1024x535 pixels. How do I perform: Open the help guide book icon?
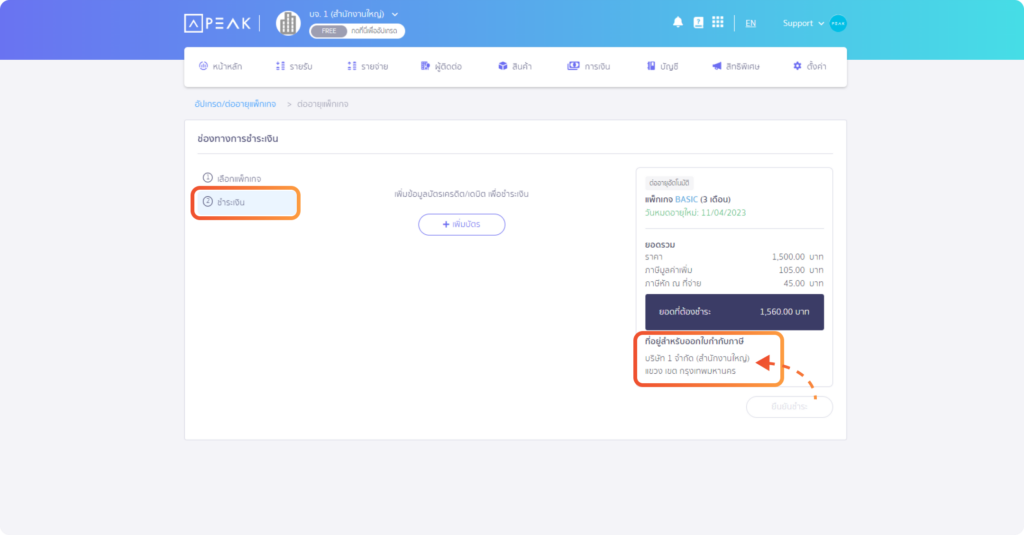pyautogui.click(x=698, y=22)
